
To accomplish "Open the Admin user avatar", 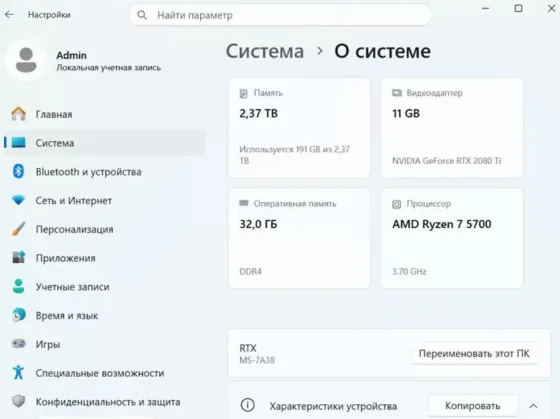I will (x=26, y=60).
